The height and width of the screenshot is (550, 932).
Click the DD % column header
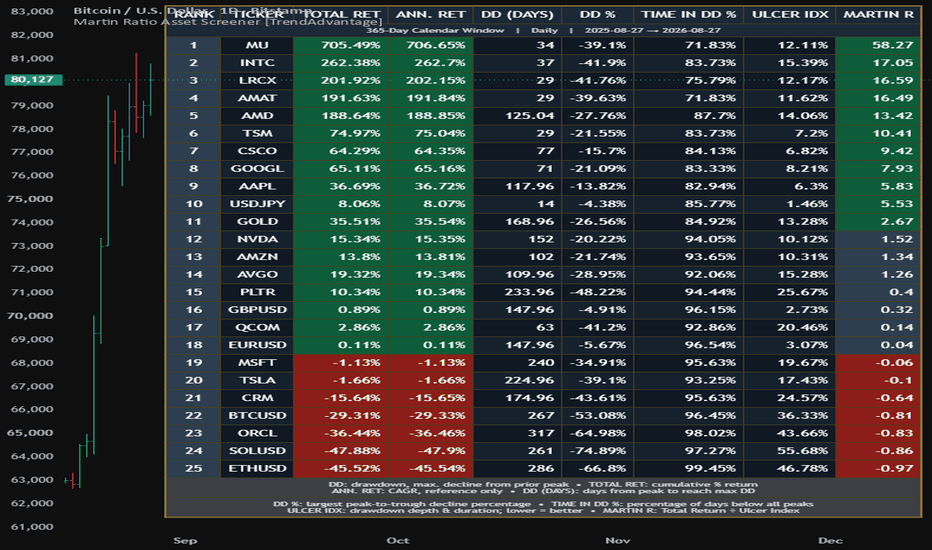(x=597, y=14)
